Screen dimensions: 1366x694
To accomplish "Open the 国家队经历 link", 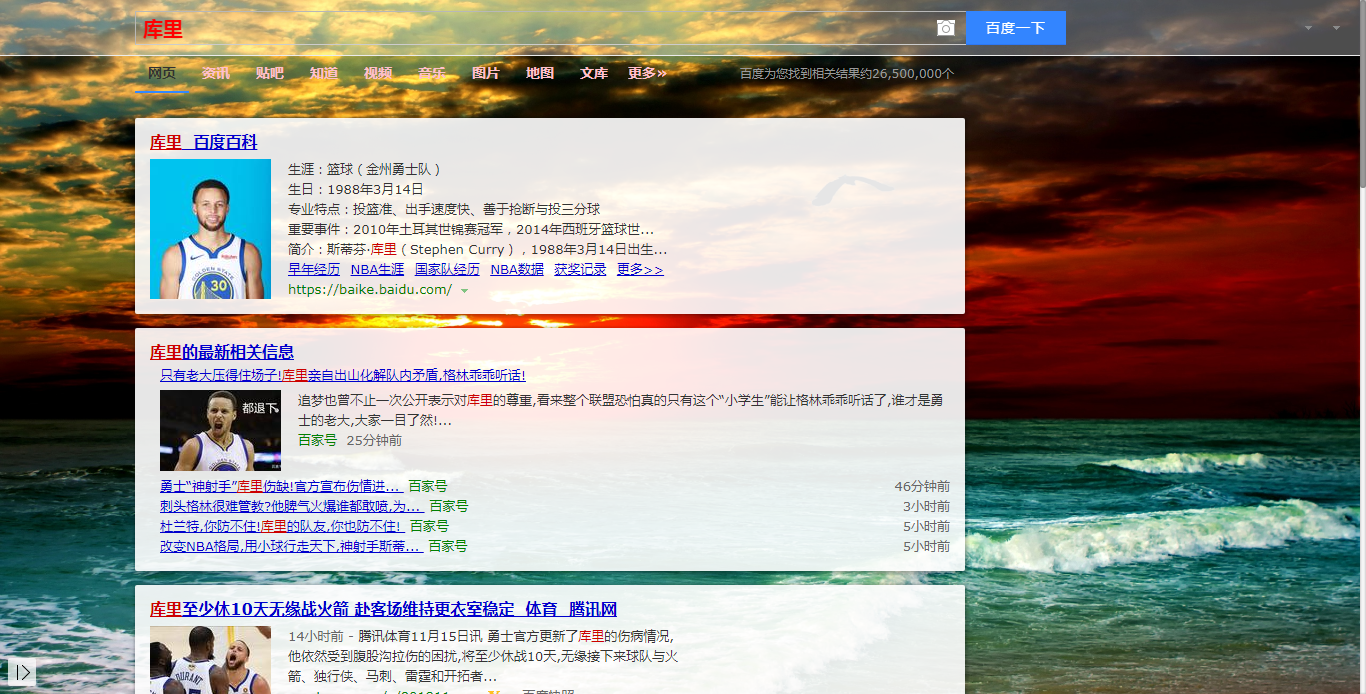I will click(x=447, y=269).
